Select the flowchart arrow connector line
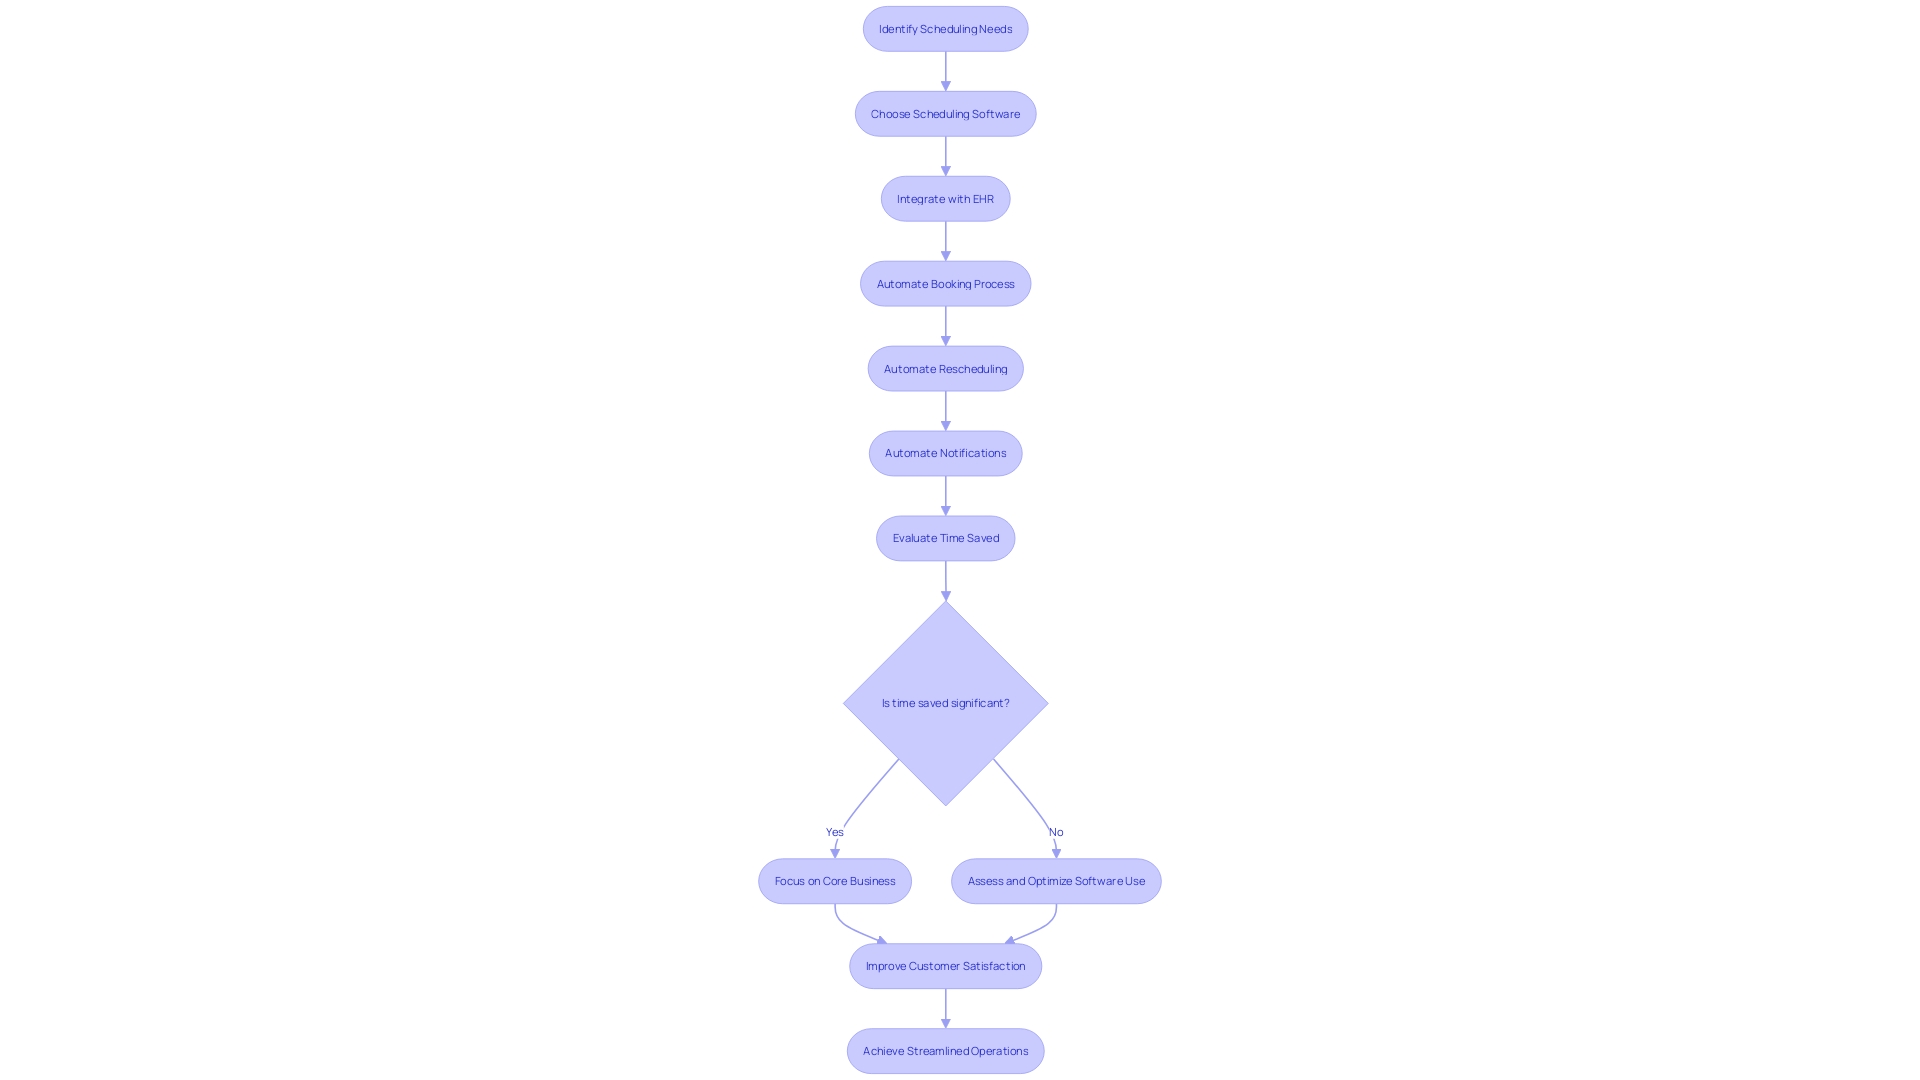Image resolution: width=1920 pixels, height=1080 pixels. (944, 69)
